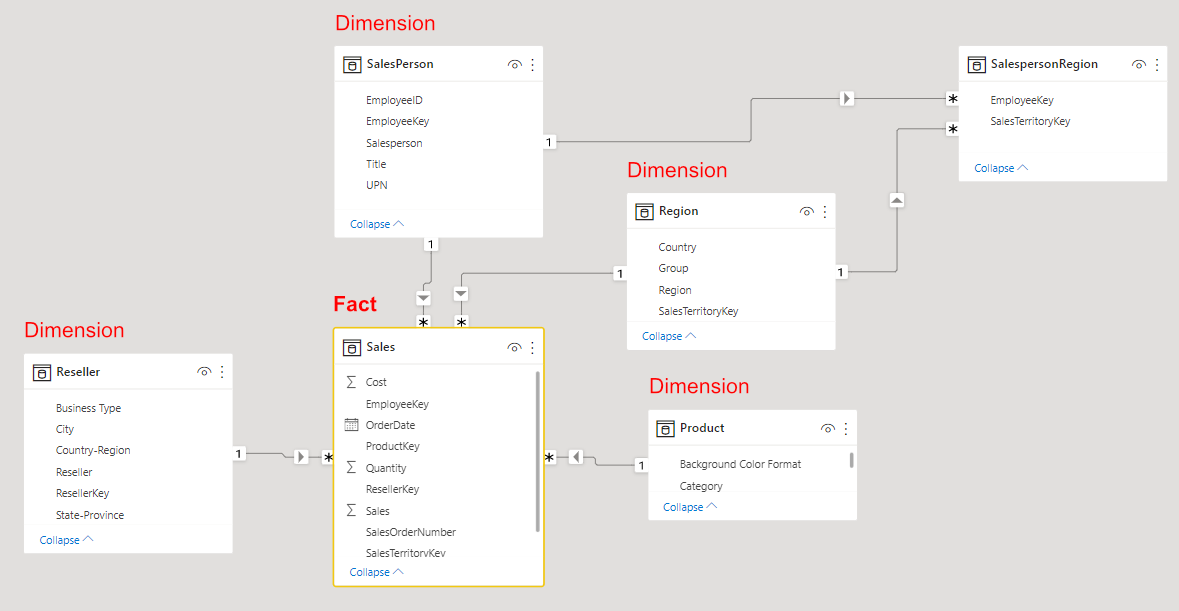Viewport: 1179px width, 611px height.
Task: Select EmployeeKey field in SalespersonRegion table
Action: pos(1022,100)
